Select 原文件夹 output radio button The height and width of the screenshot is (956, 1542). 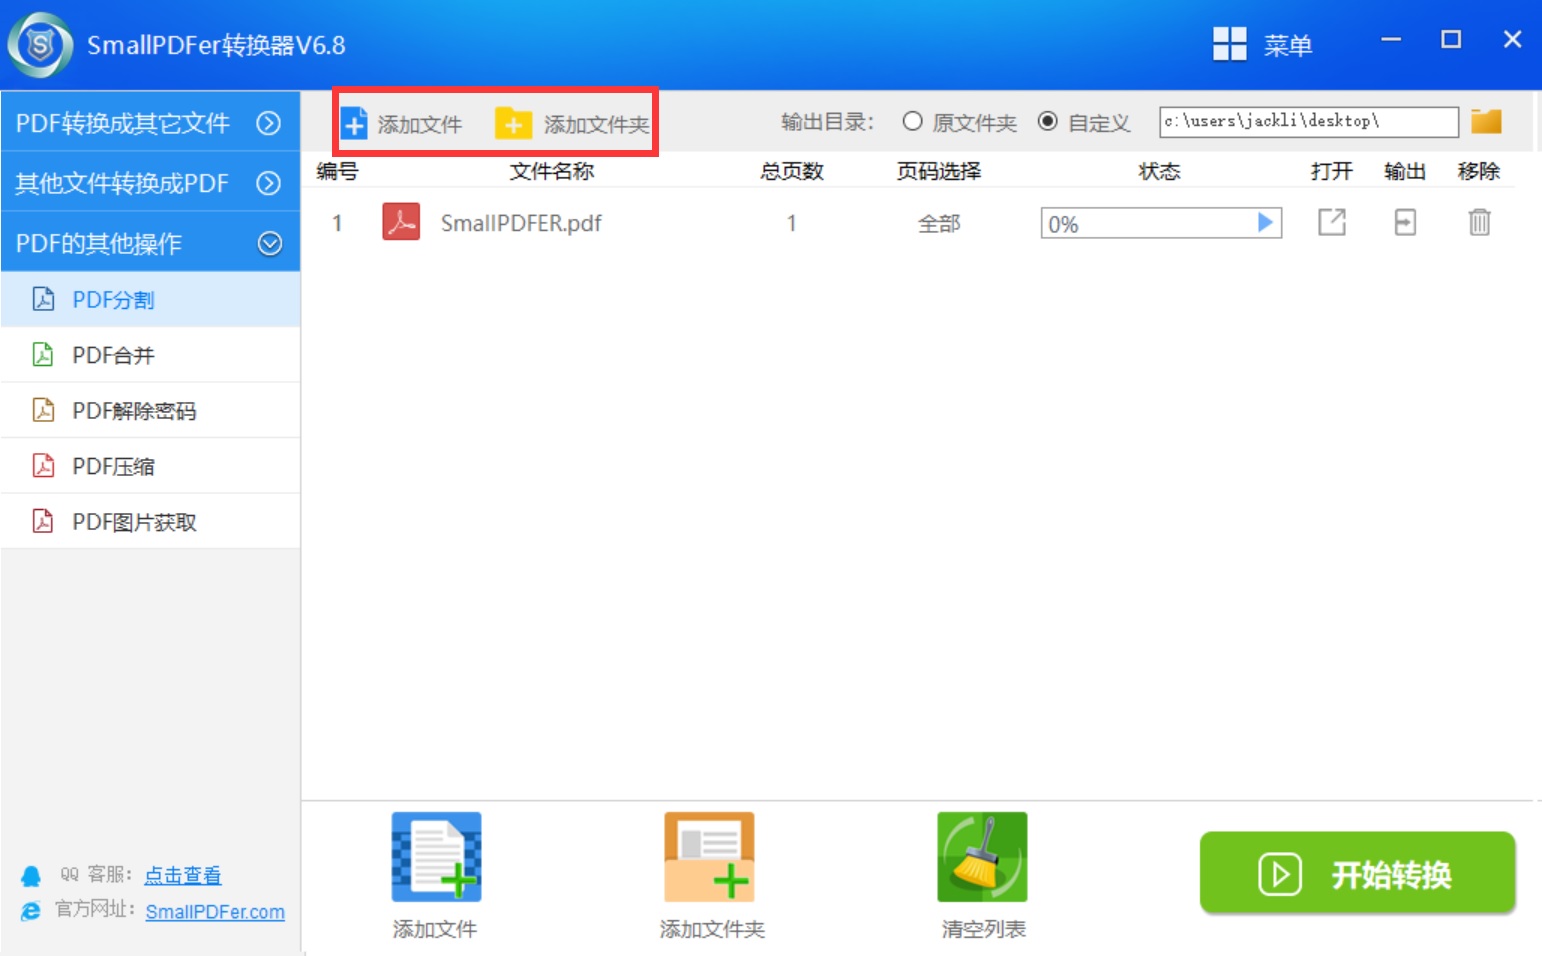pyautogui.click(x=912, y=121)
